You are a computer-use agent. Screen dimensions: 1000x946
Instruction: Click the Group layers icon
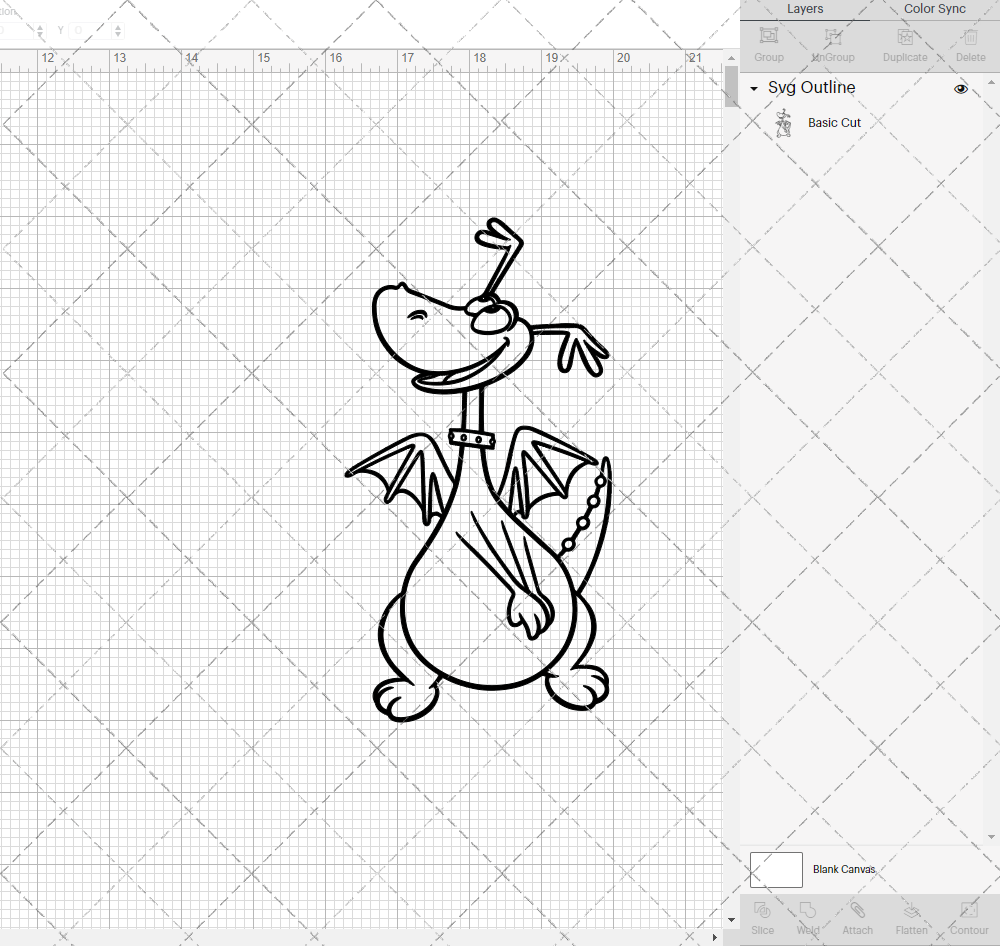click(x=768, y=36)
